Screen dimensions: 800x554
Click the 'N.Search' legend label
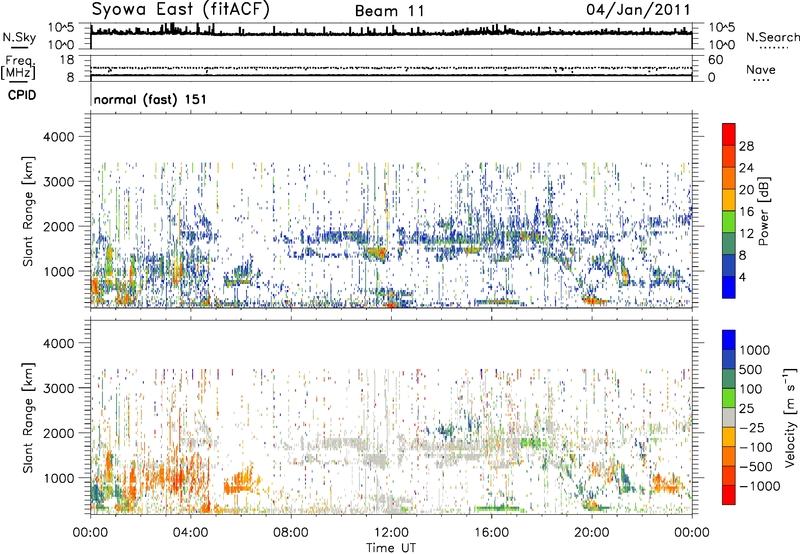[772, 37]
